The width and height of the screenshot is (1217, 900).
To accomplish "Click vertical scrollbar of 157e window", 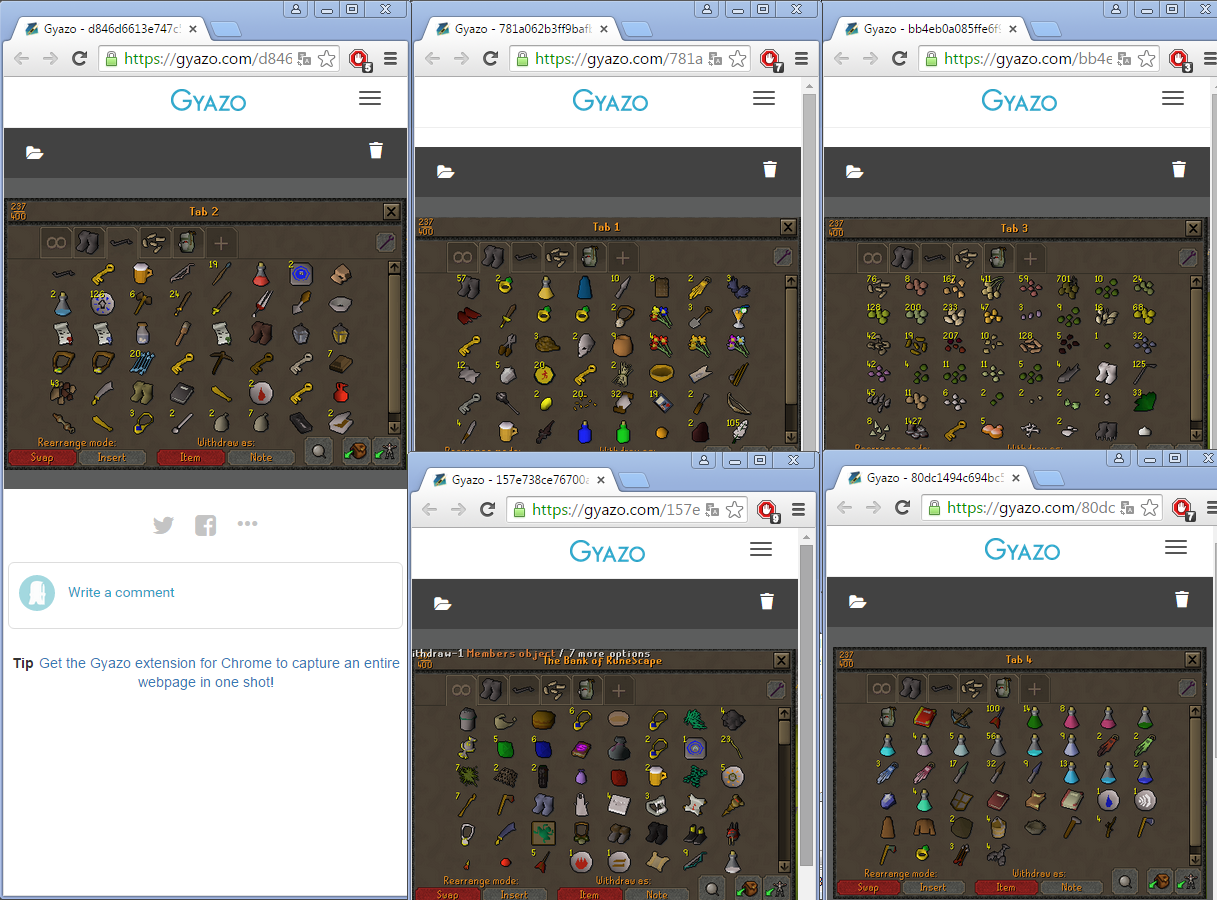I will 806,704.
